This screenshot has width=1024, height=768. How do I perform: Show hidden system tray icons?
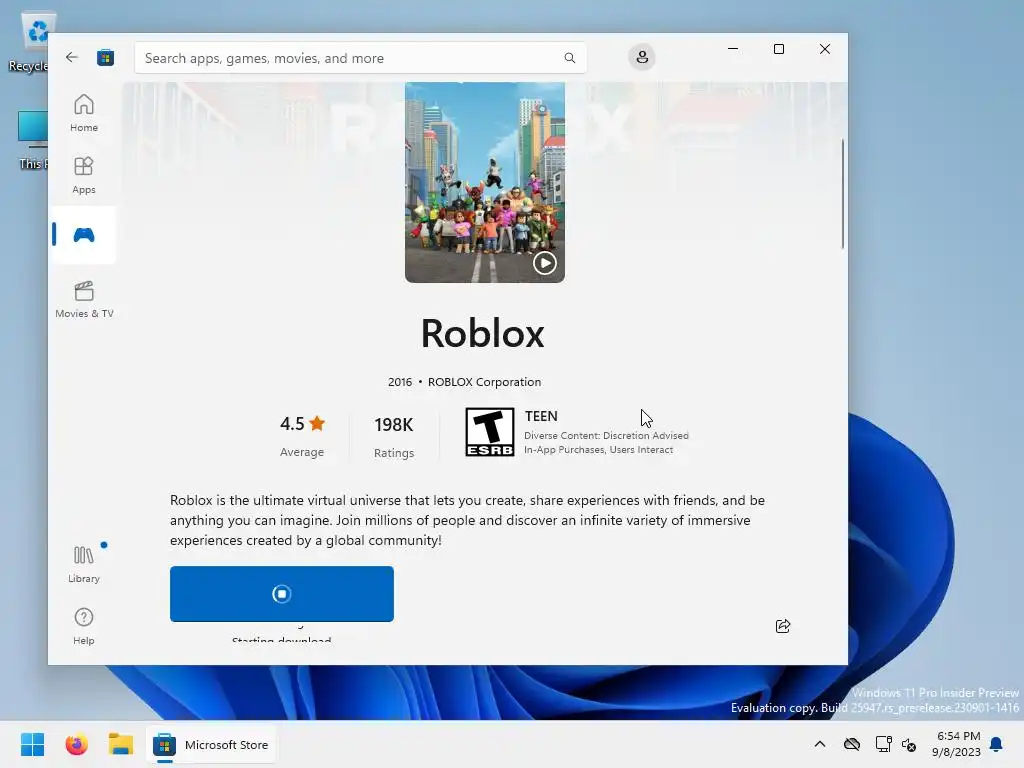(820, 744)
